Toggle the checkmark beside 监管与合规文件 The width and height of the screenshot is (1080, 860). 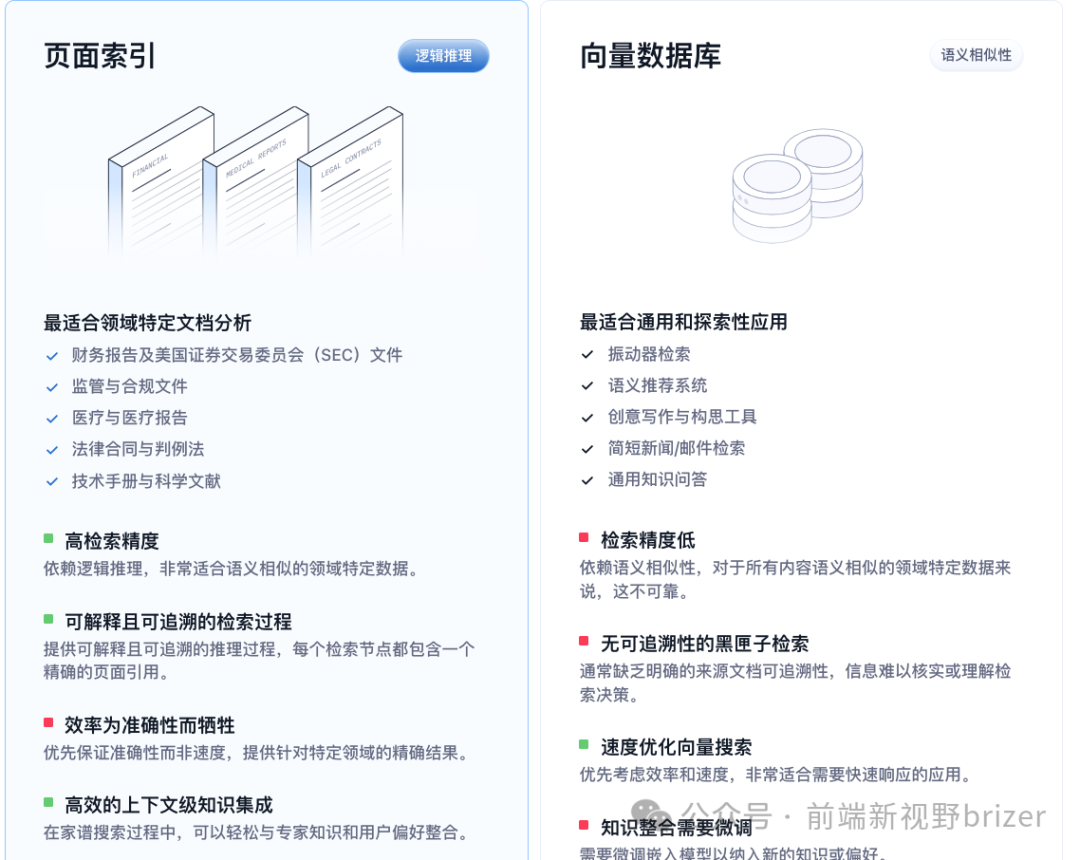click(52, 386)
